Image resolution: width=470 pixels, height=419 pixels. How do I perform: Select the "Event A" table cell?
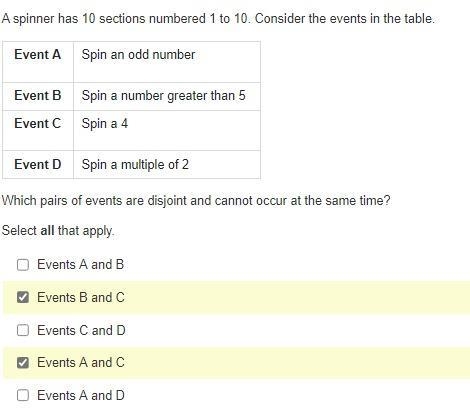[x=38, y=62]
